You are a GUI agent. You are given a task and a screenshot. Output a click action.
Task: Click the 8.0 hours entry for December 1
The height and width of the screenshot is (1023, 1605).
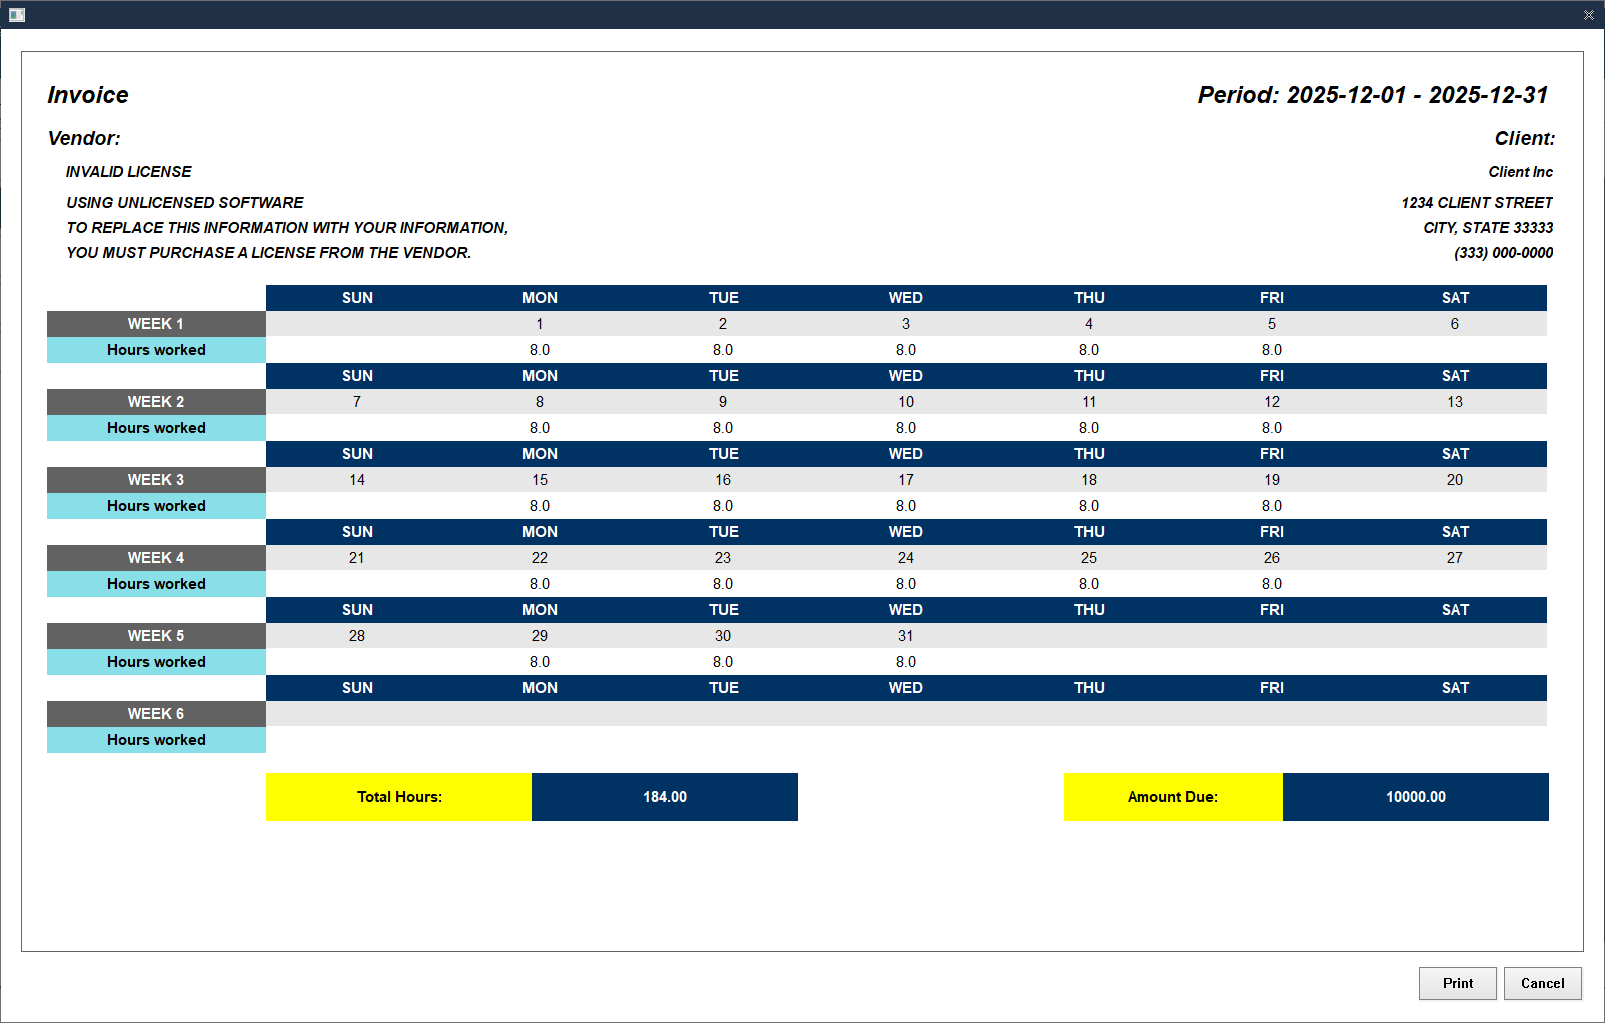coord(539,349)
